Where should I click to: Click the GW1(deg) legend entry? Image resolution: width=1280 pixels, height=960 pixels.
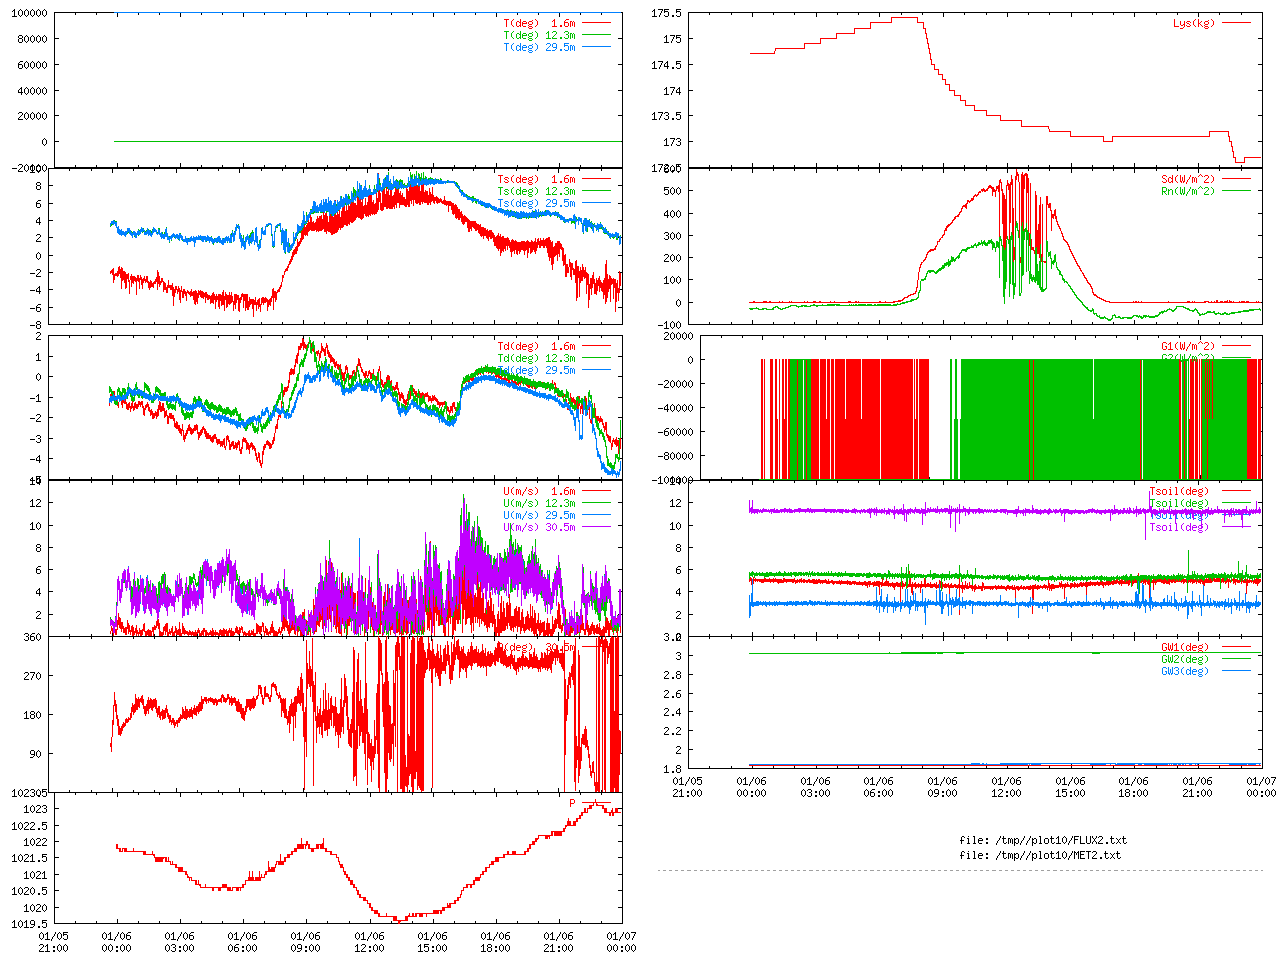pyautogui.click(x=1184, y=647)
